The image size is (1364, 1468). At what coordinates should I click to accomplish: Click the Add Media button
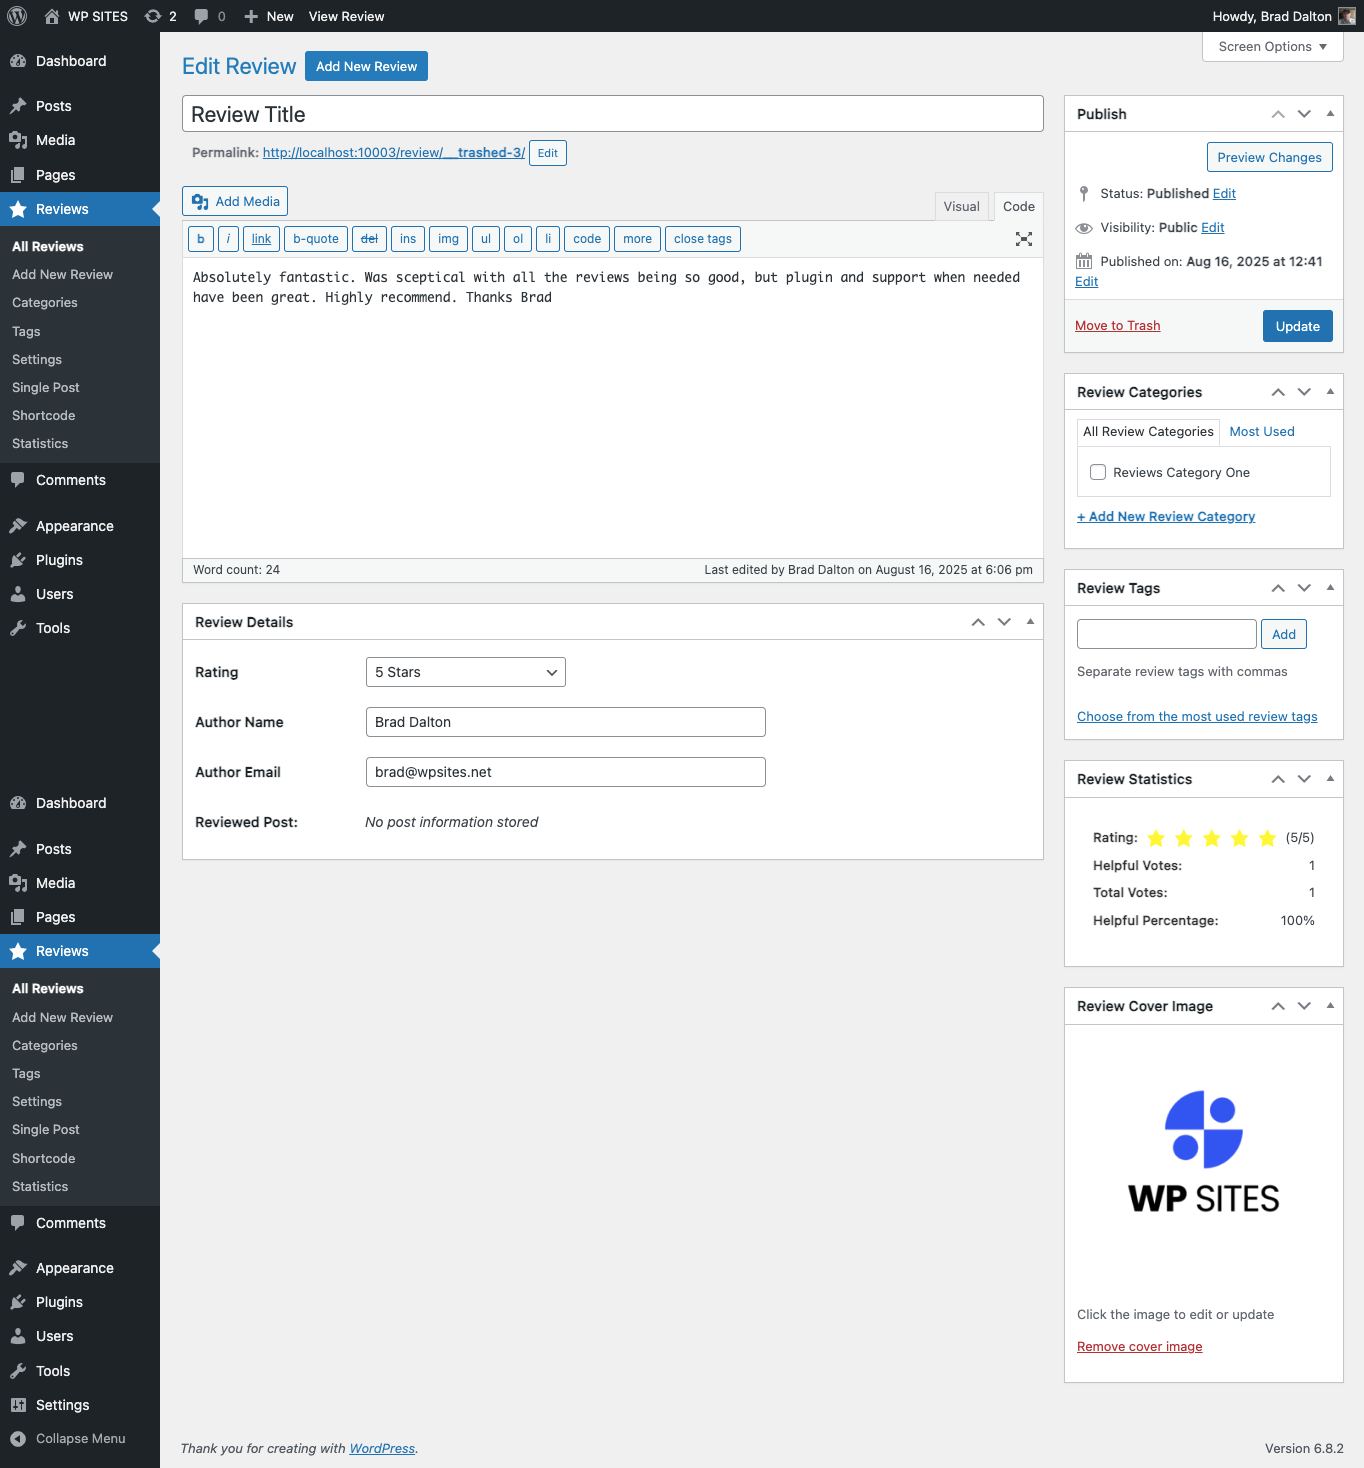235,201
